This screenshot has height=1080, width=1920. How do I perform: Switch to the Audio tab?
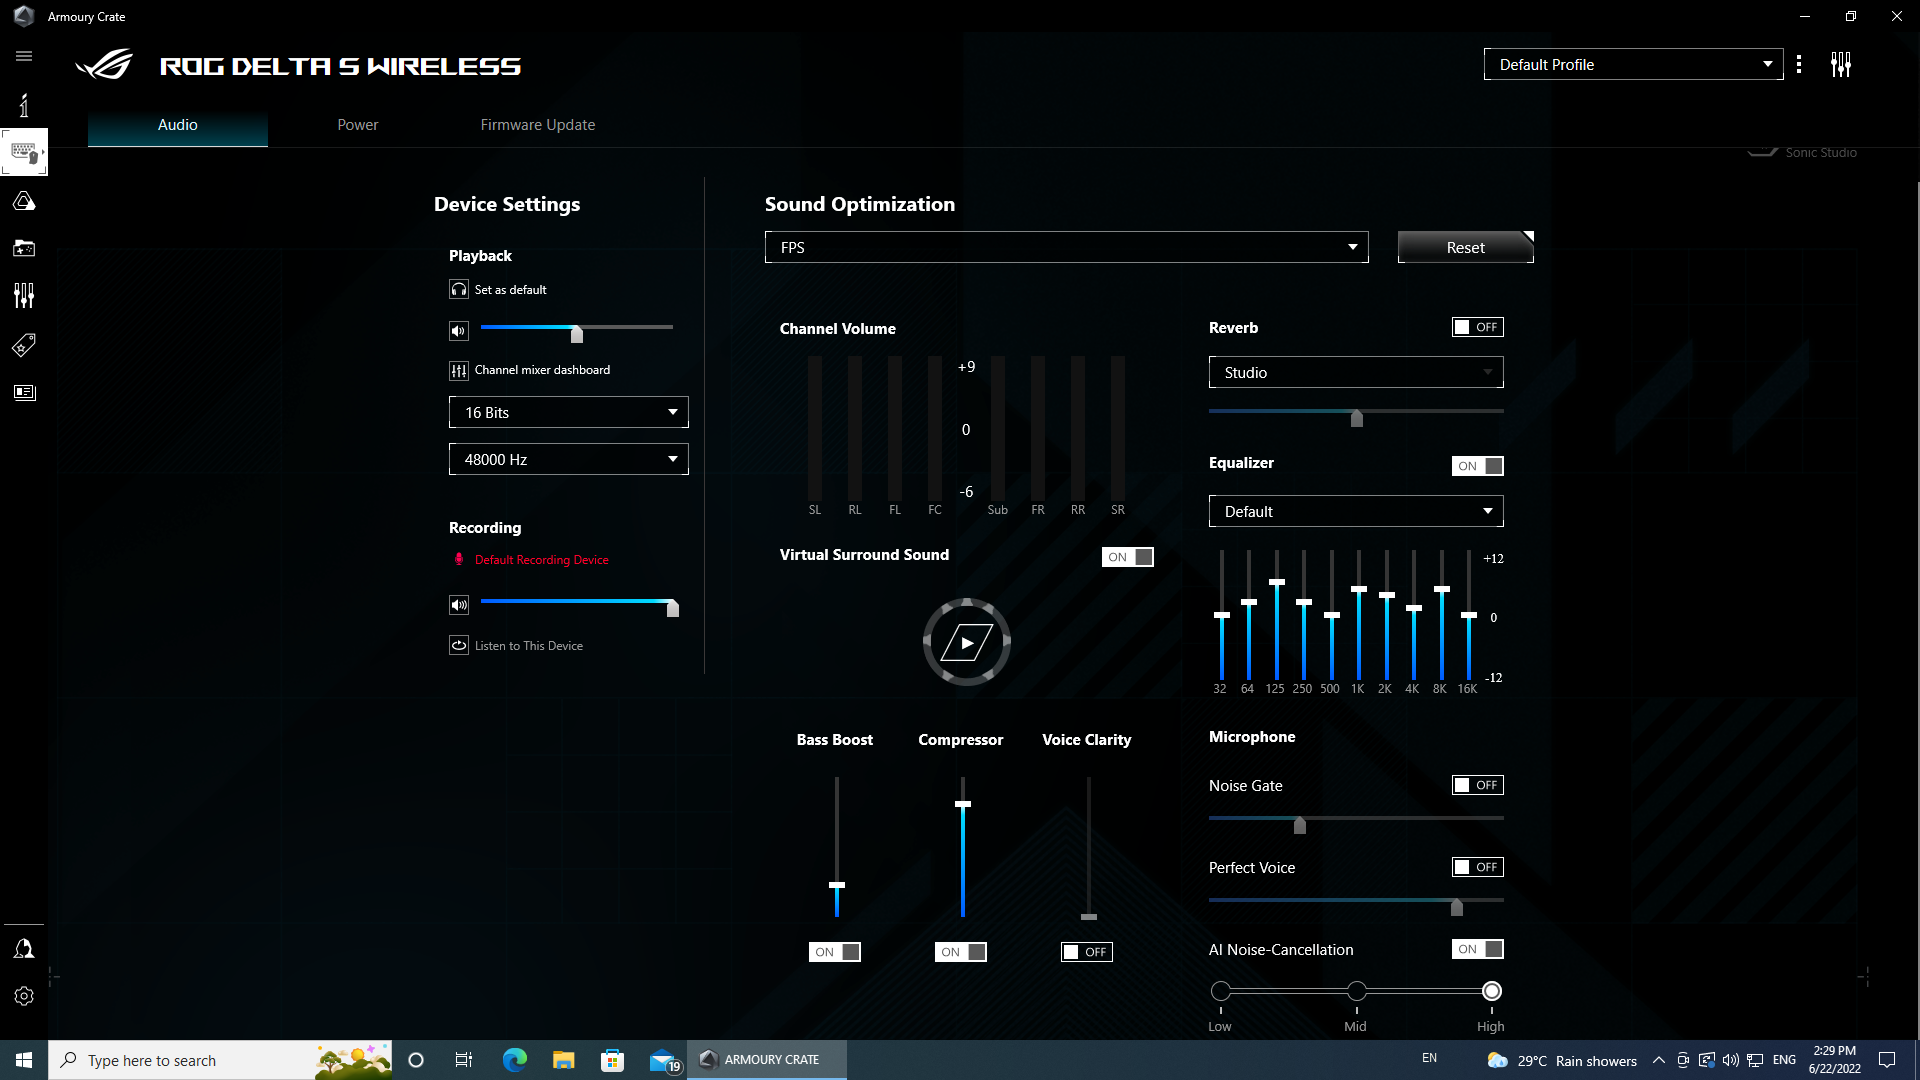click(178, 125)
